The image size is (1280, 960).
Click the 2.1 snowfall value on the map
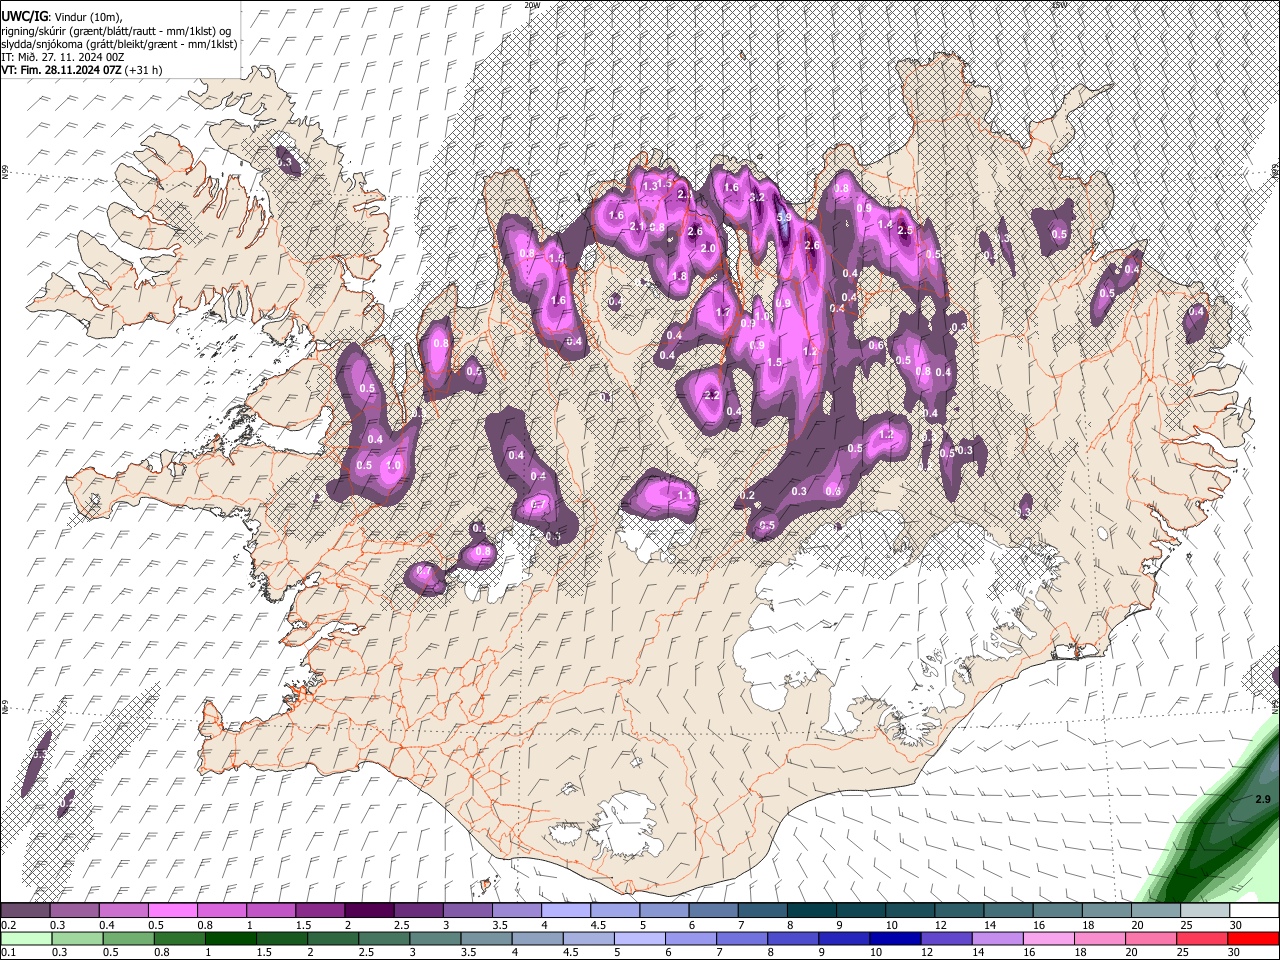tap(638, 227)
